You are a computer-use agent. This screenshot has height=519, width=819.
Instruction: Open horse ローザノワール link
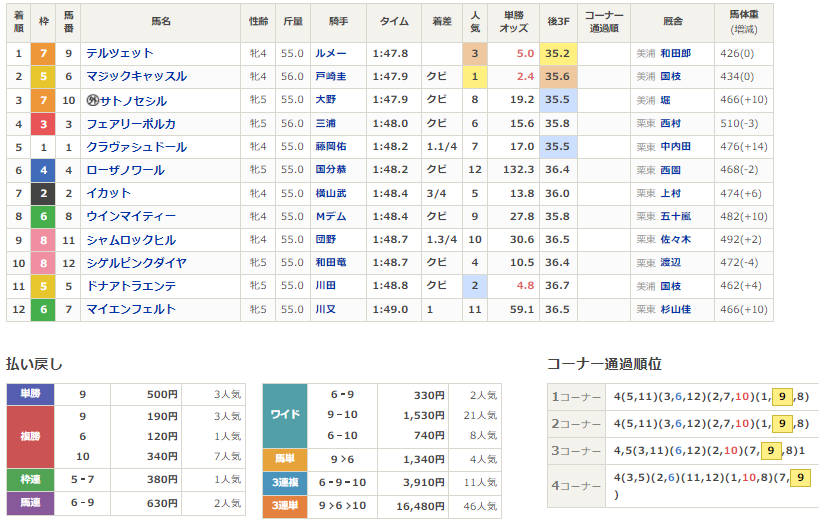[x=125, y=170]
